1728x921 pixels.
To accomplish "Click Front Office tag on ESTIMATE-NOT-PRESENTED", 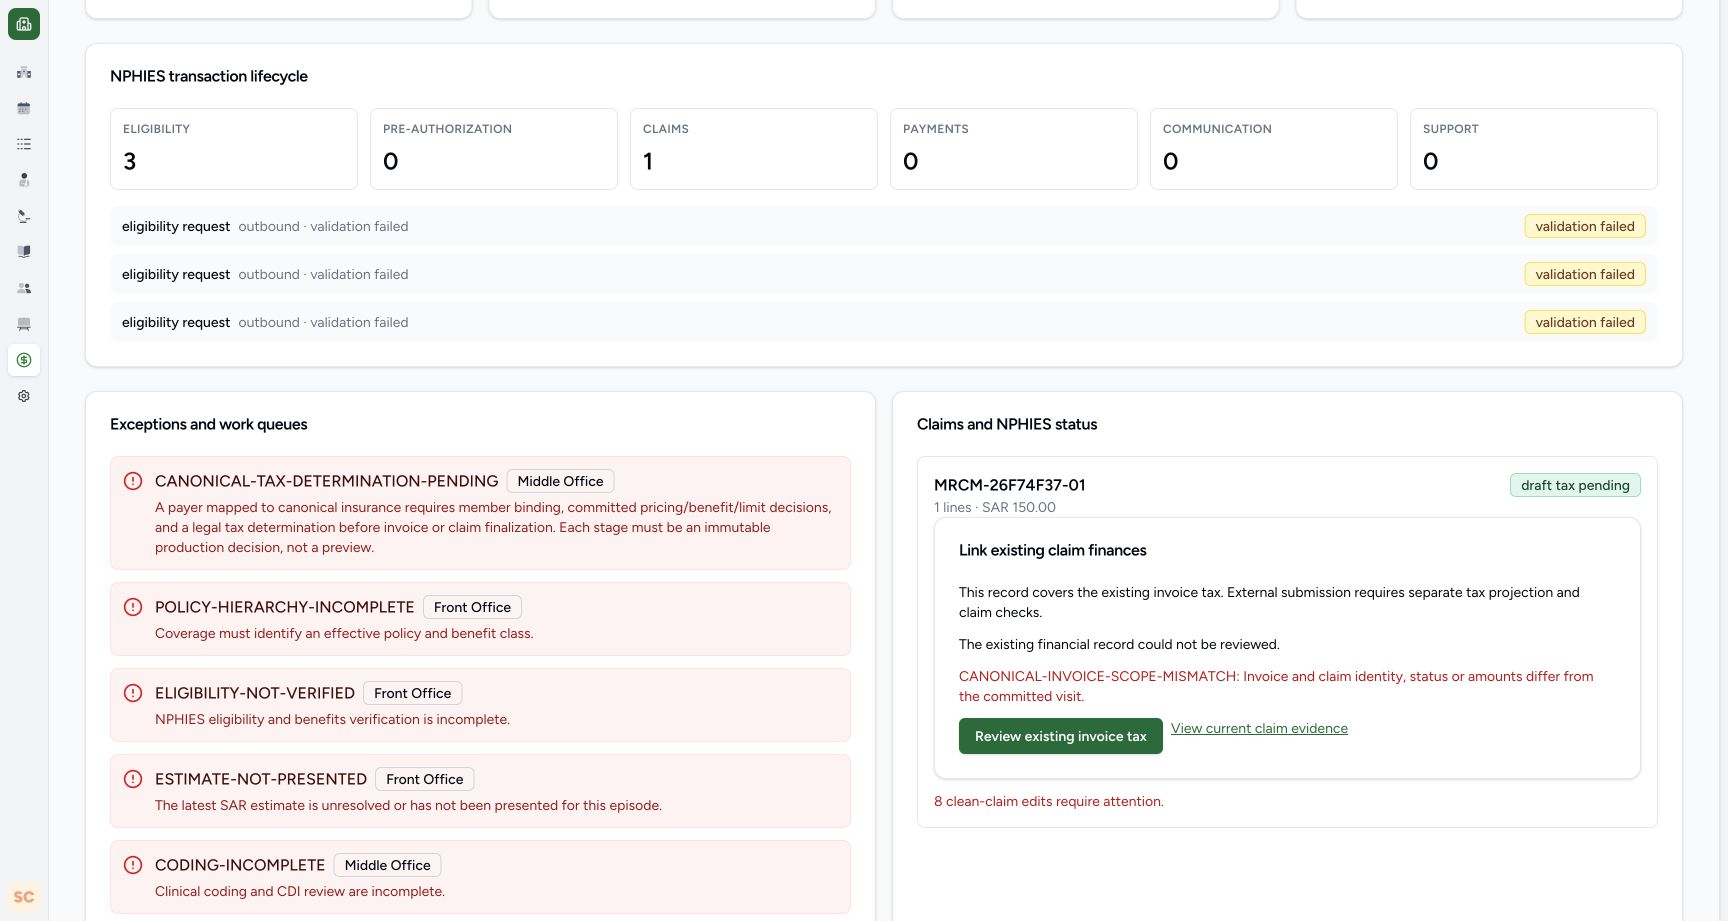I will pyautogui.click(x=425, y=779).
